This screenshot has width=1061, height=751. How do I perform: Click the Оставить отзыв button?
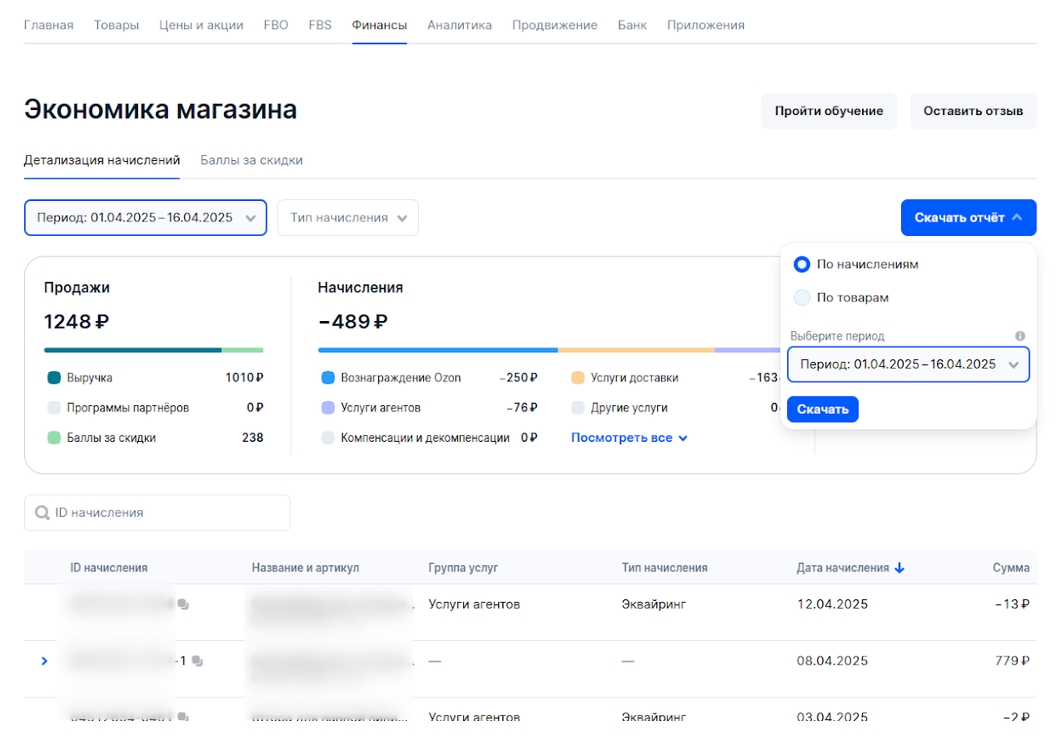(973, 111)
